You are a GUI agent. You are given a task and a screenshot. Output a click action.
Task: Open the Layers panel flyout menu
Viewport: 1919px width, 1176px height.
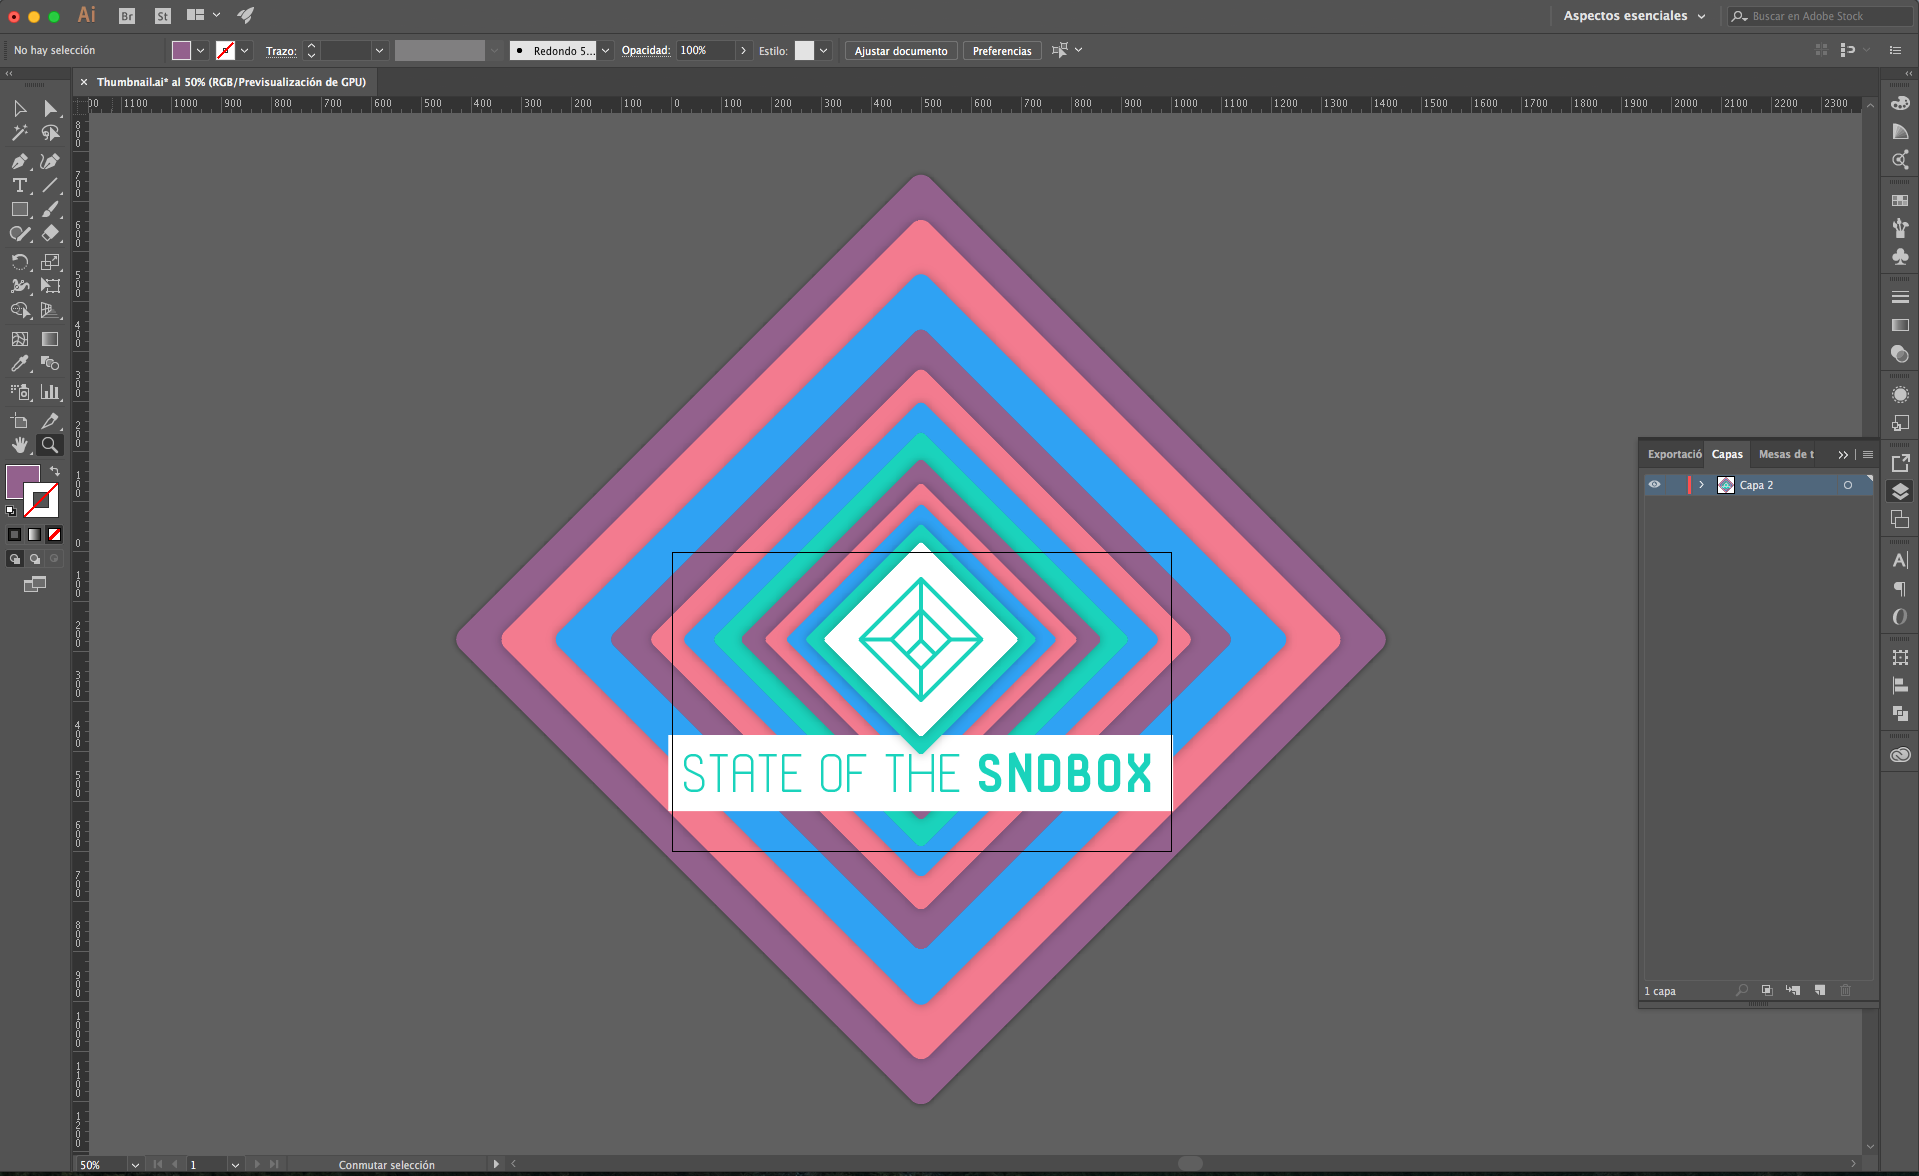(1868, 454)
